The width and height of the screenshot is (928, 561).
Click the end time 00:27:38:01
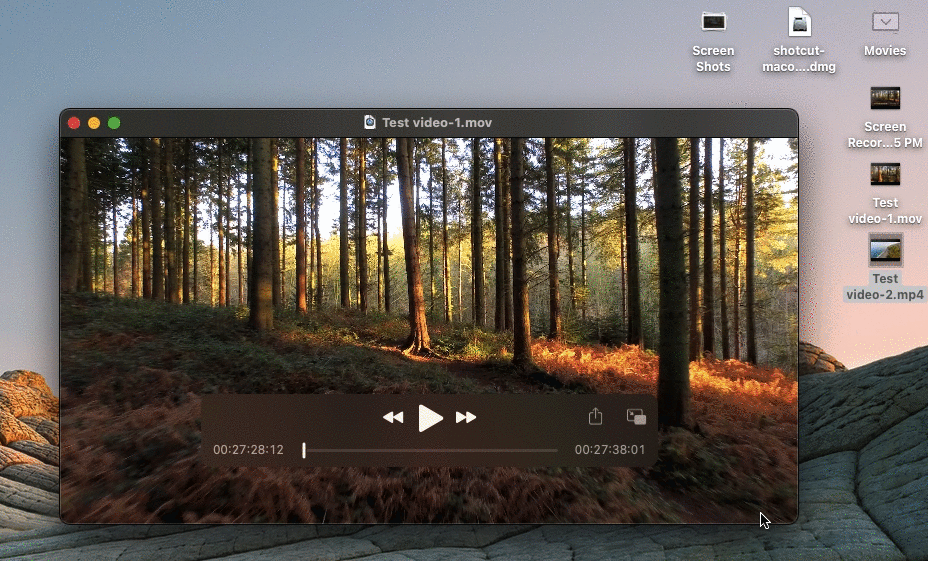click(610, 450)
